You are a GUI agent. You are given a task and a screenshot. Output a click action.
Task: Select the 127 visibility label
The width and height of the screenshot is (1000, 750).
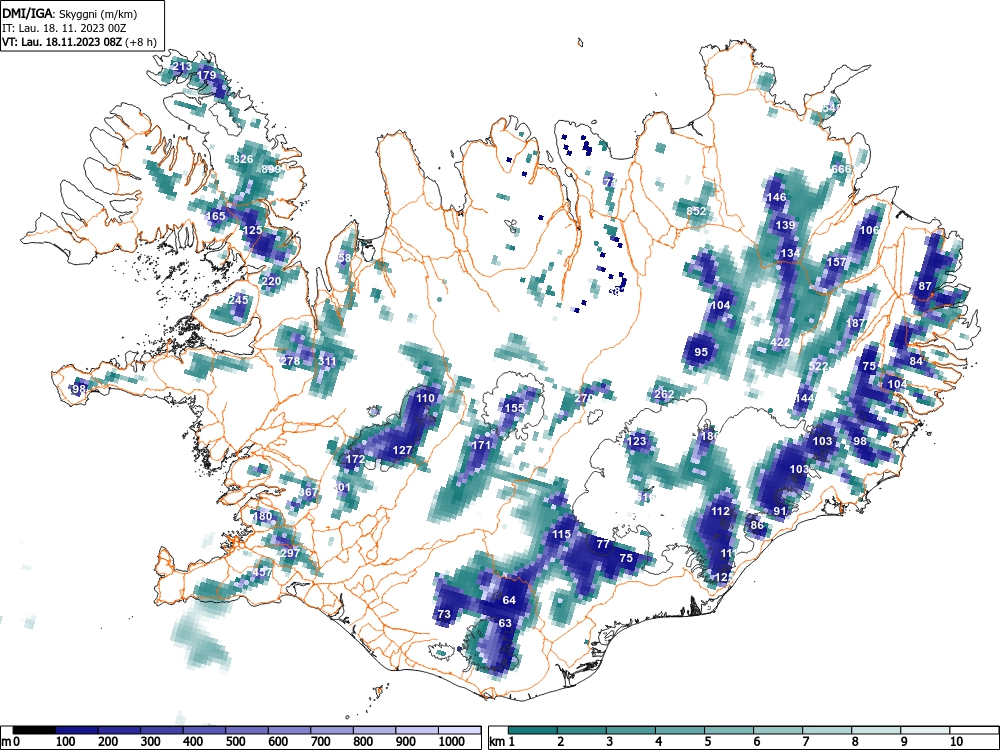click(402, 450)
